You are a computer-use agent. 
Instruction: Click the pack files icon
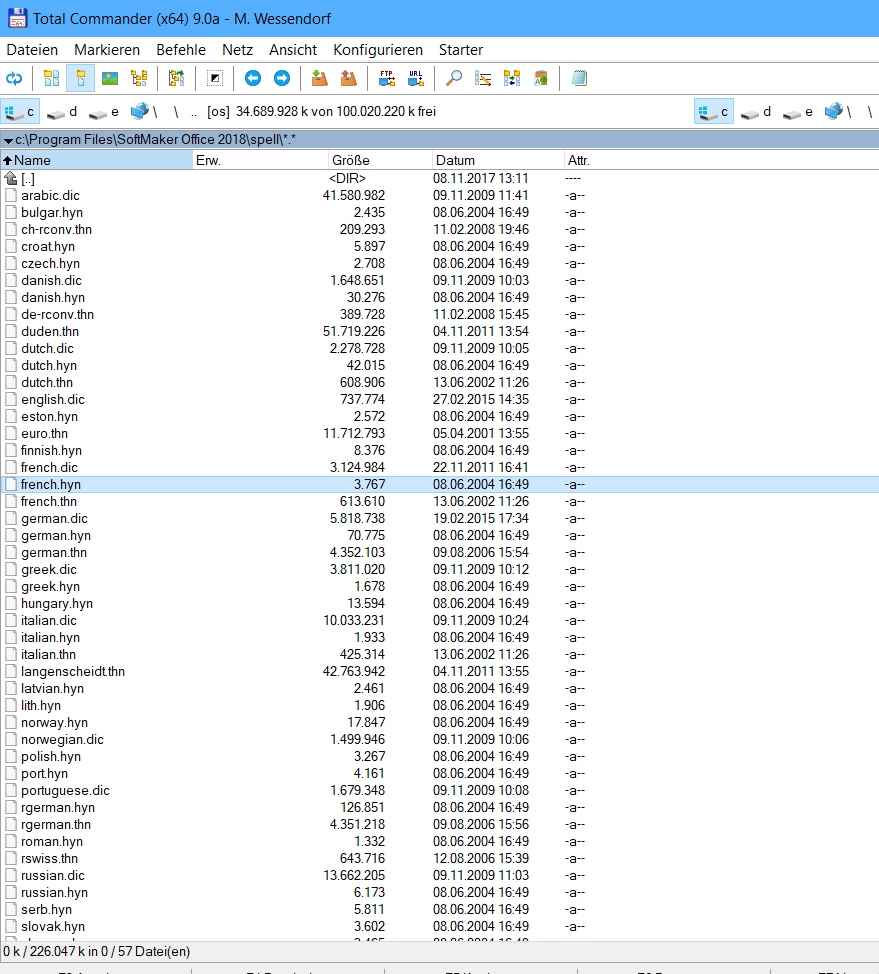[319, 78]
